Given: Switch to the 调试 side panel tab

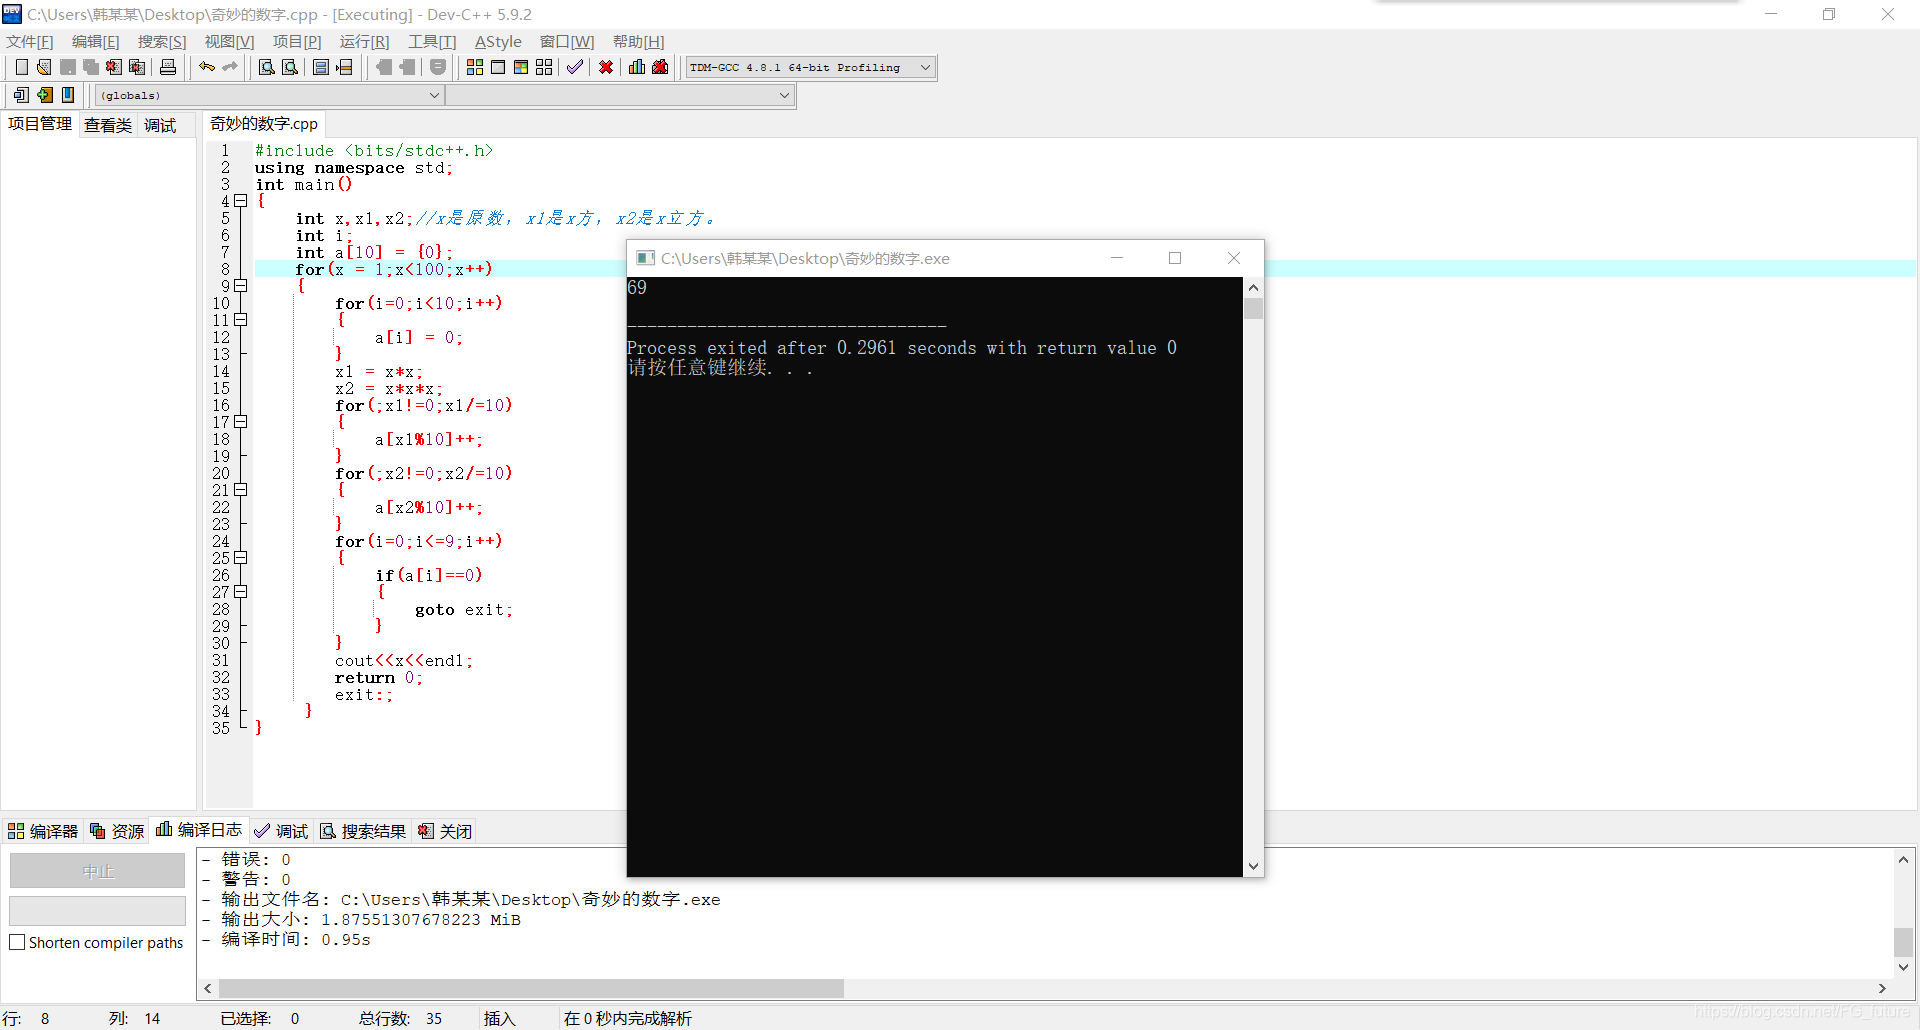Looking at the screenshot, I should (160, 125).
